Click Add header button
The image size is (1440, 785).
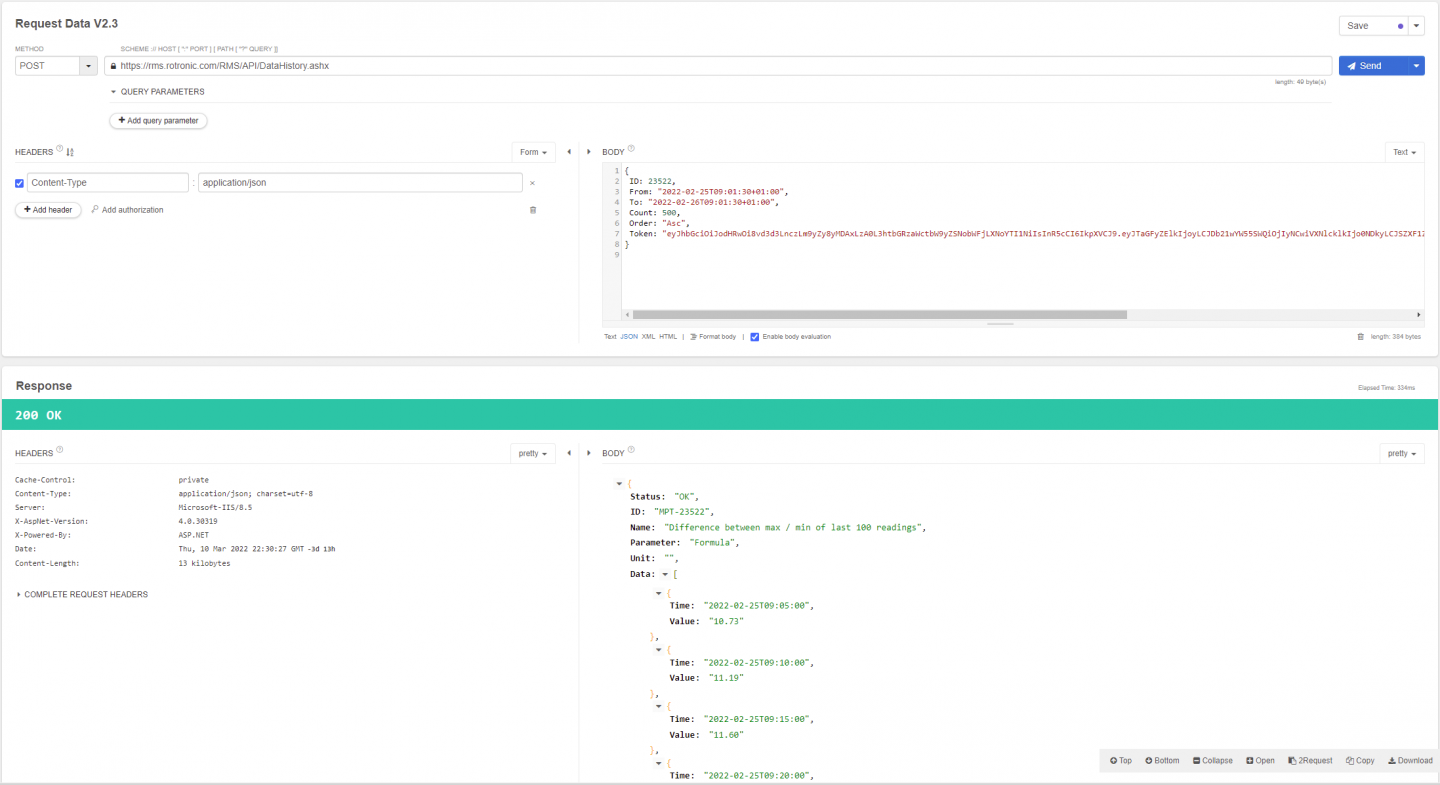48,210
